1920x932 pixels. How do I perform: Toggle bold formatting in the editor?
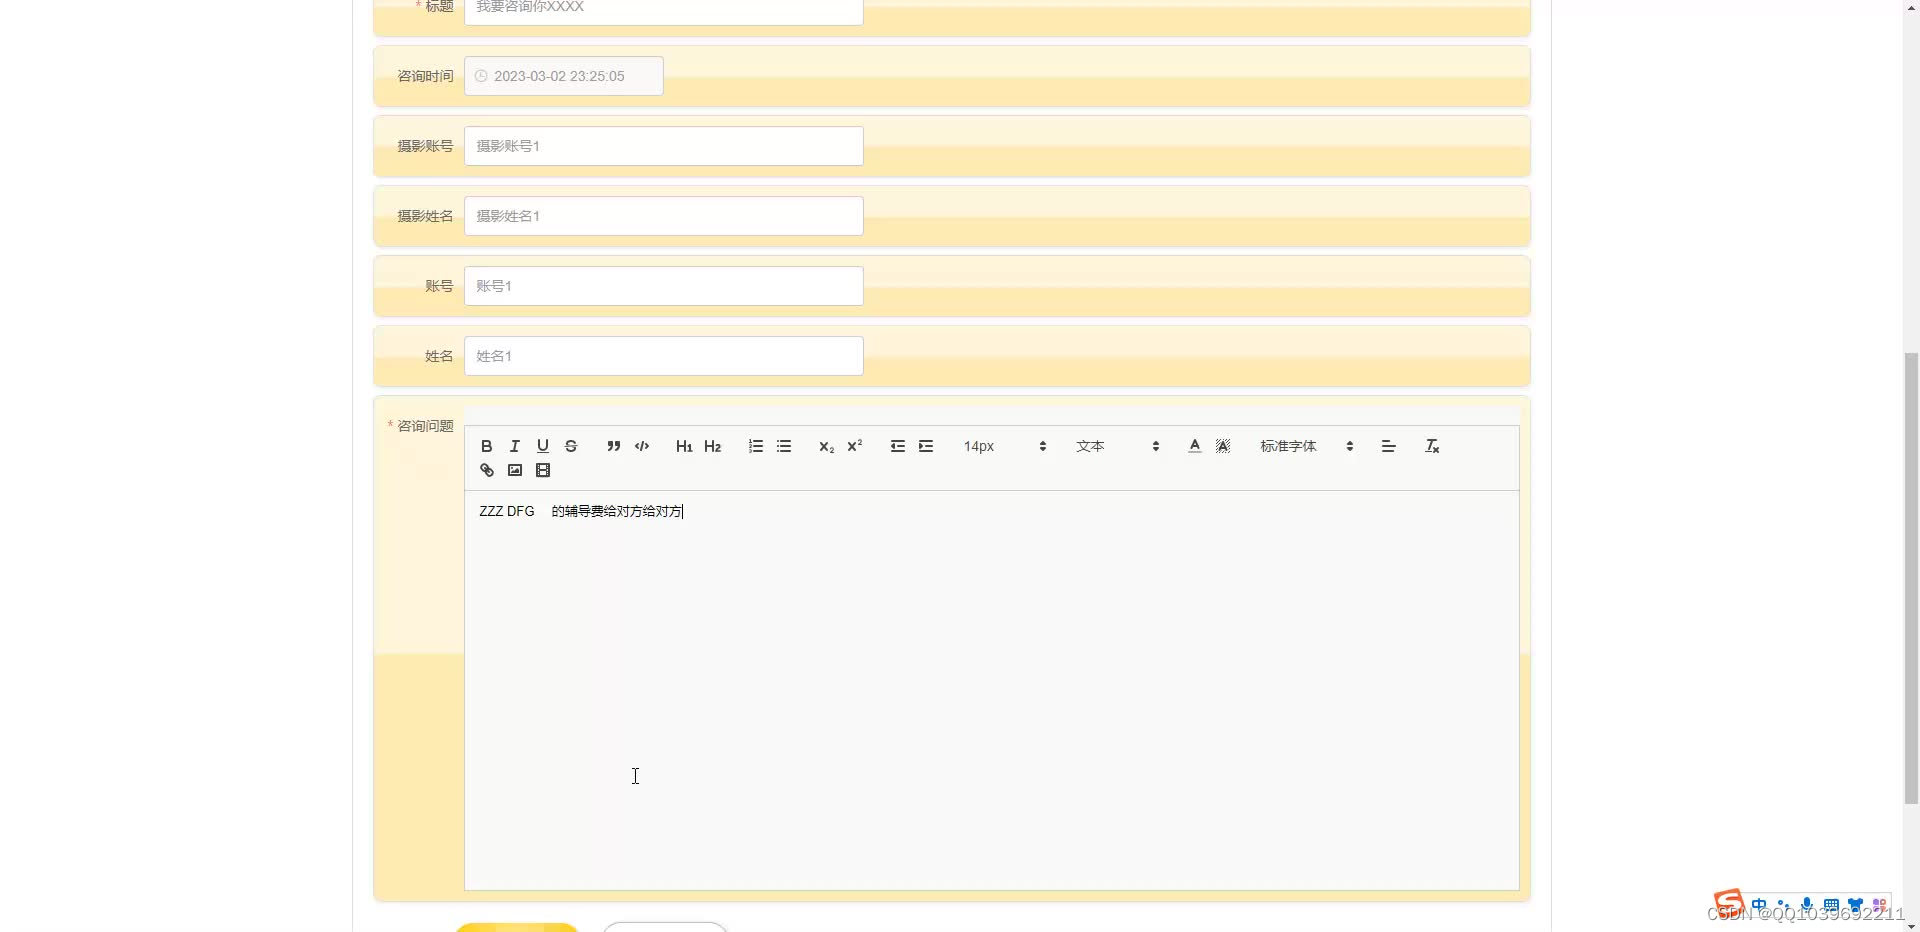487,446
